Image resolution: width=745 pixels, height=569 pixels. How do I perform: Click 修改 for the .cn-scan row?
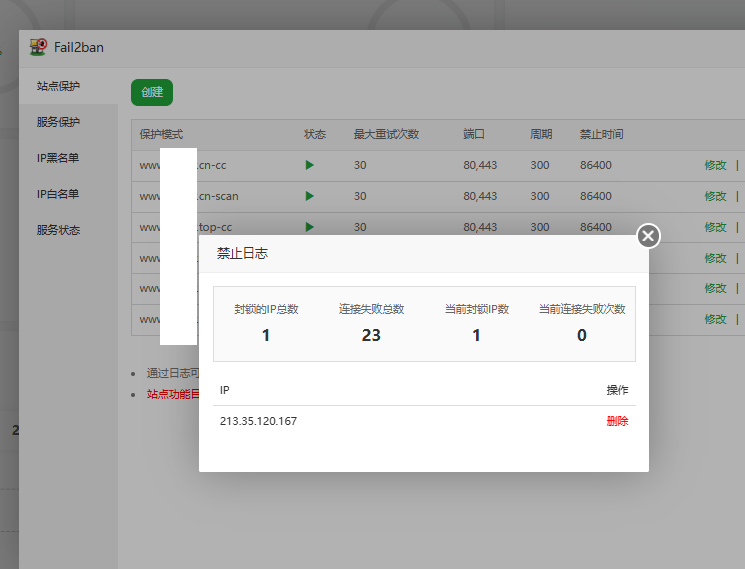[716, 196]
